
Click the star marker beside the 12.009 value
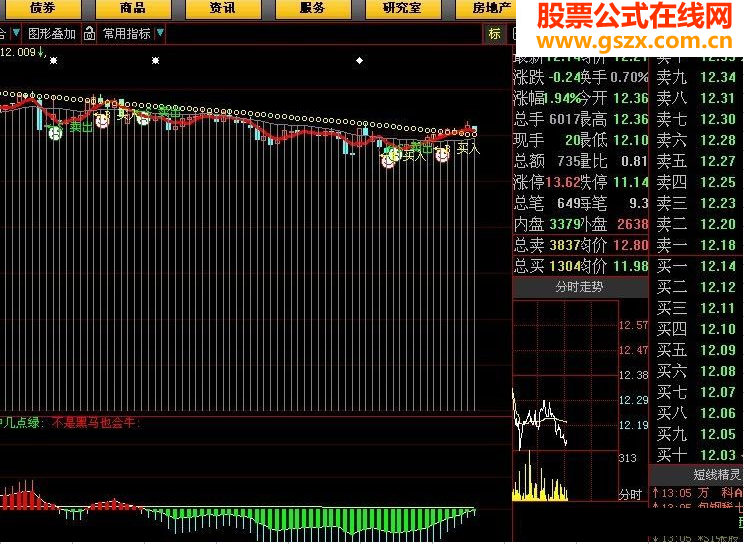(x=54, y=60)
